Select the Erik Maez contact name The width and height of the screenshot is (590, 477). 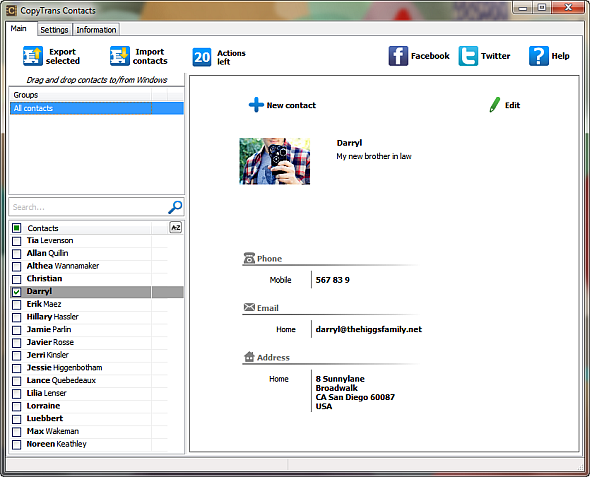click(x=44, y=304)
